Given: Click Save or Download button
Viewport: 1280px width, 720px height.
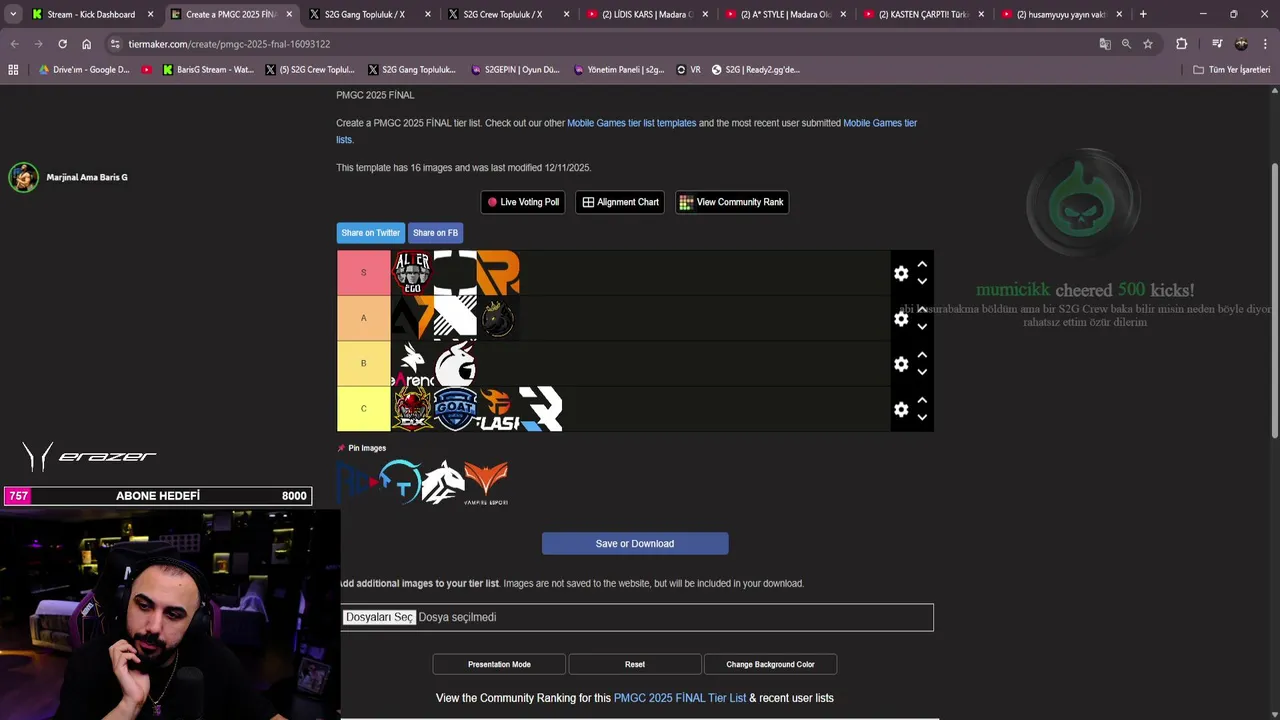Looking at the screenshot, I should [x=635, y=544].
